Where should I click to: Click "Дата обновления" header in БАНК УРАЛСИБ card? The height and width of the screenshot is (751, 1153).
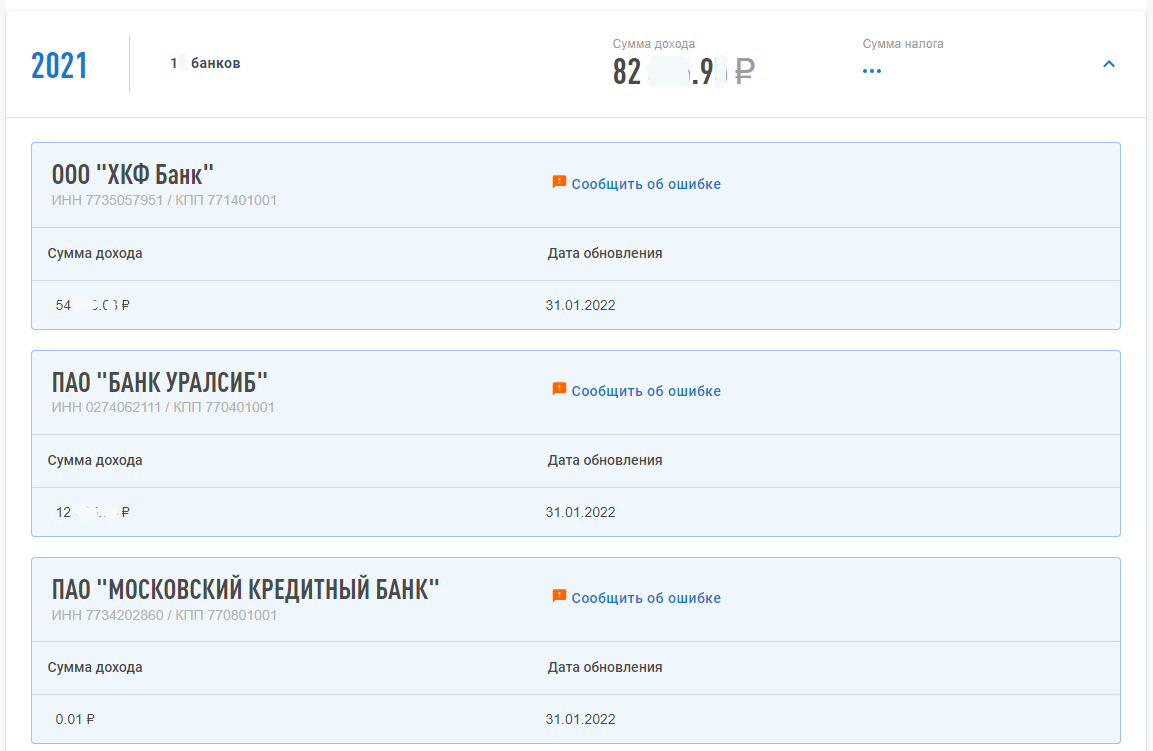coord(604,460)
